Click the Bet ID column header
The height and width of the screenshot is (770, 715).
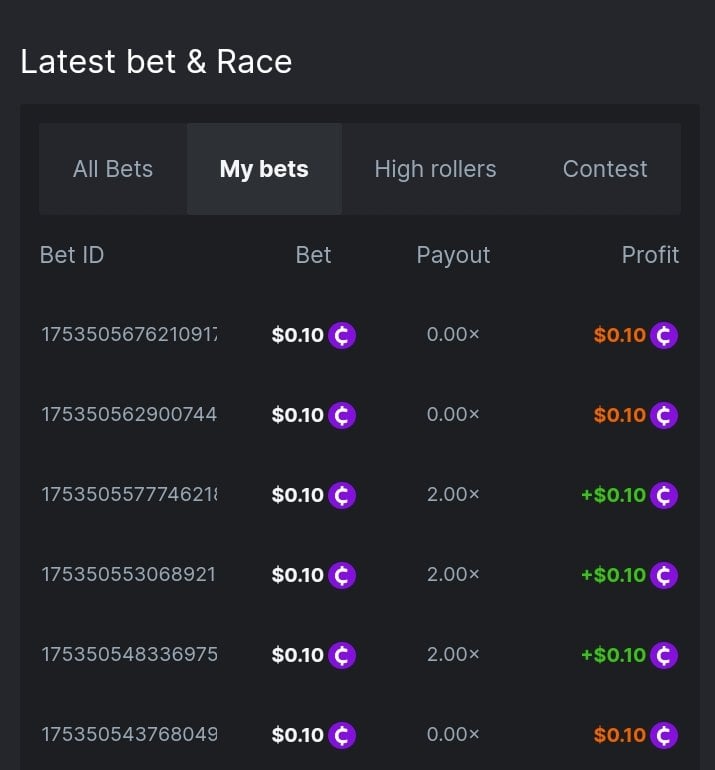tap(72, 255)
